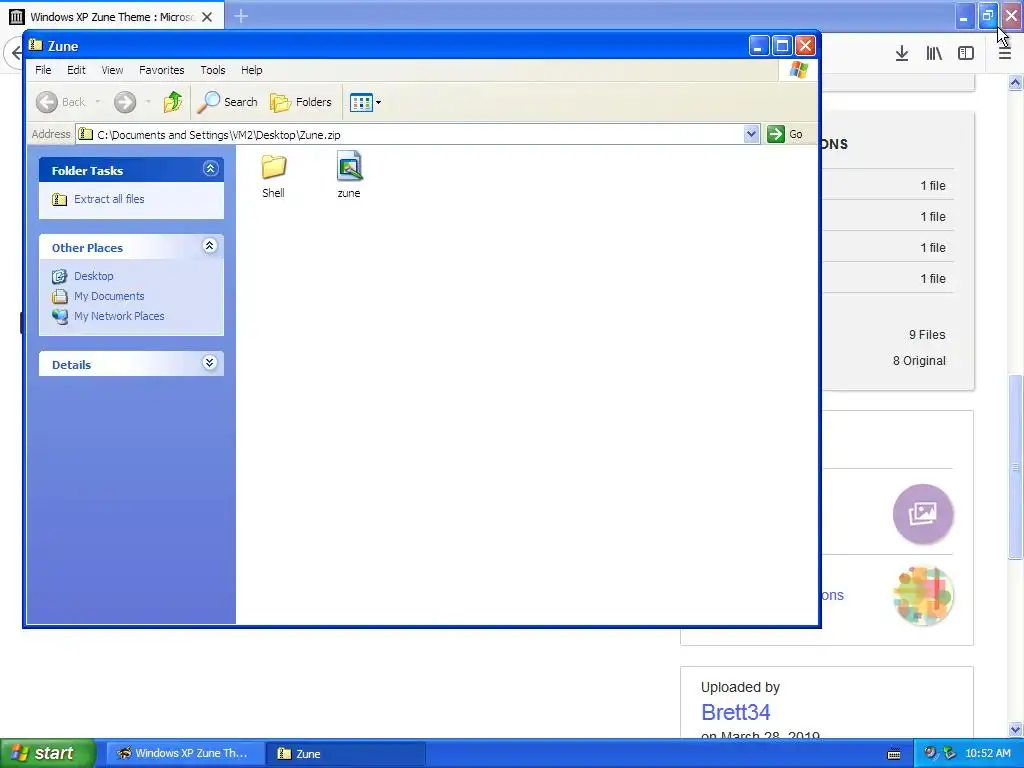Expand the Address bar dropdown

click(x=751, y=135)
